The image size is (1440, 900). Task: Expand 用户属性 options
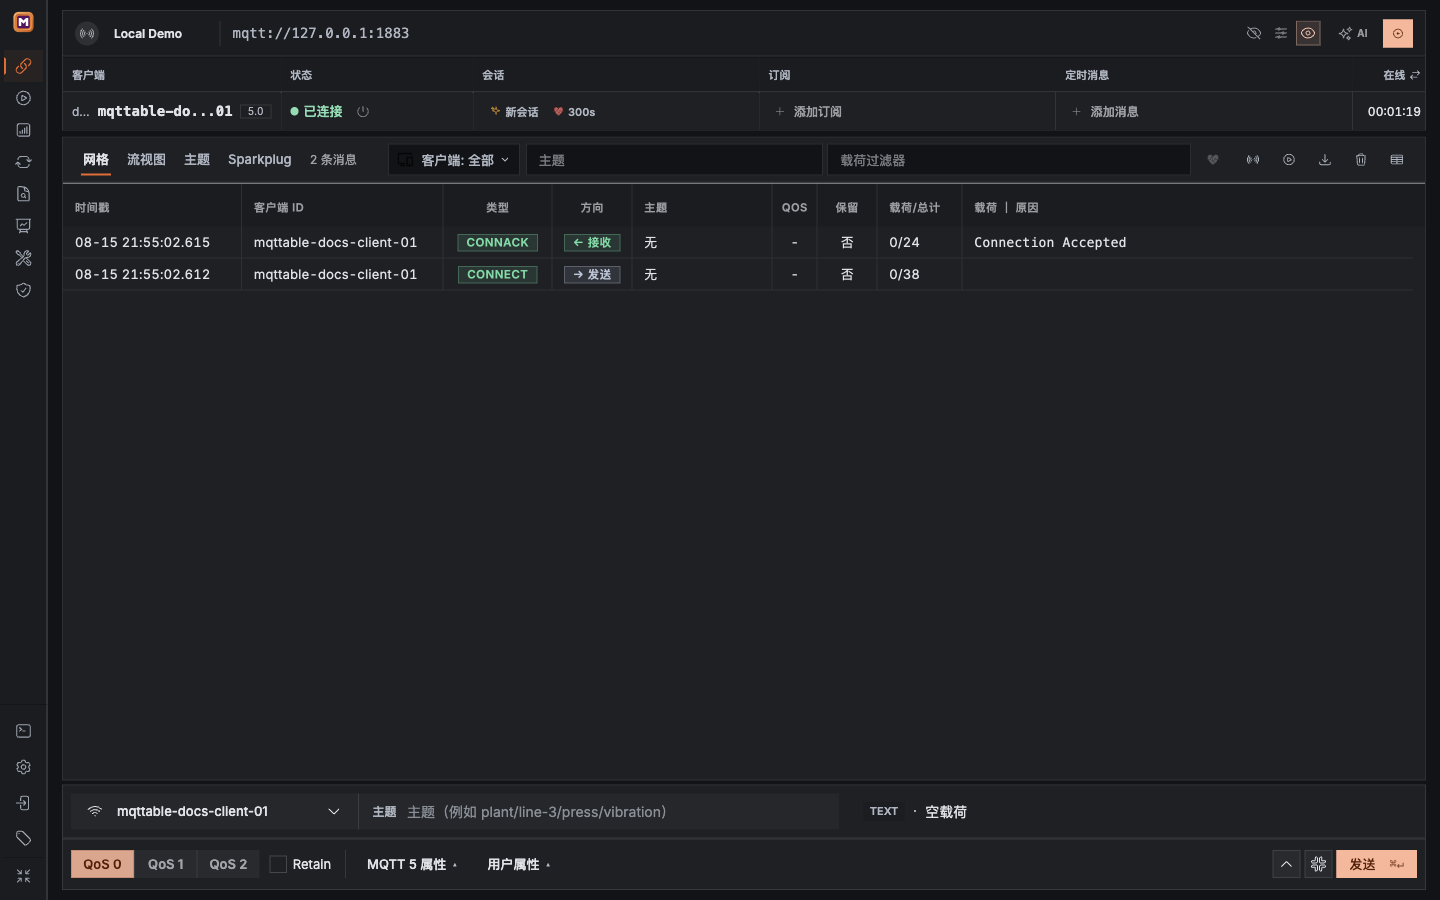519,864
